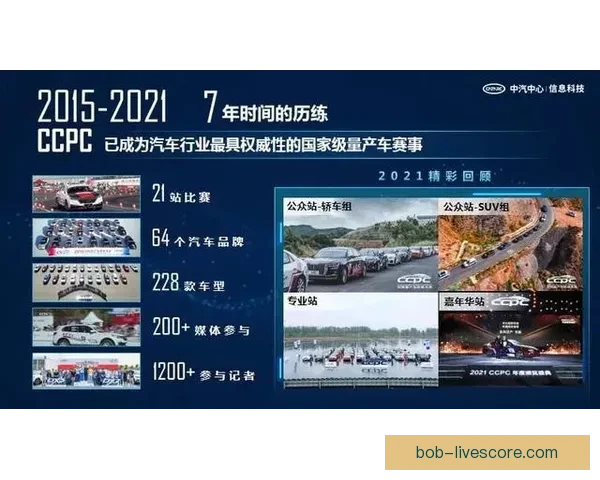Click the '1200+ 参与记者' statistic

point(203,372)
